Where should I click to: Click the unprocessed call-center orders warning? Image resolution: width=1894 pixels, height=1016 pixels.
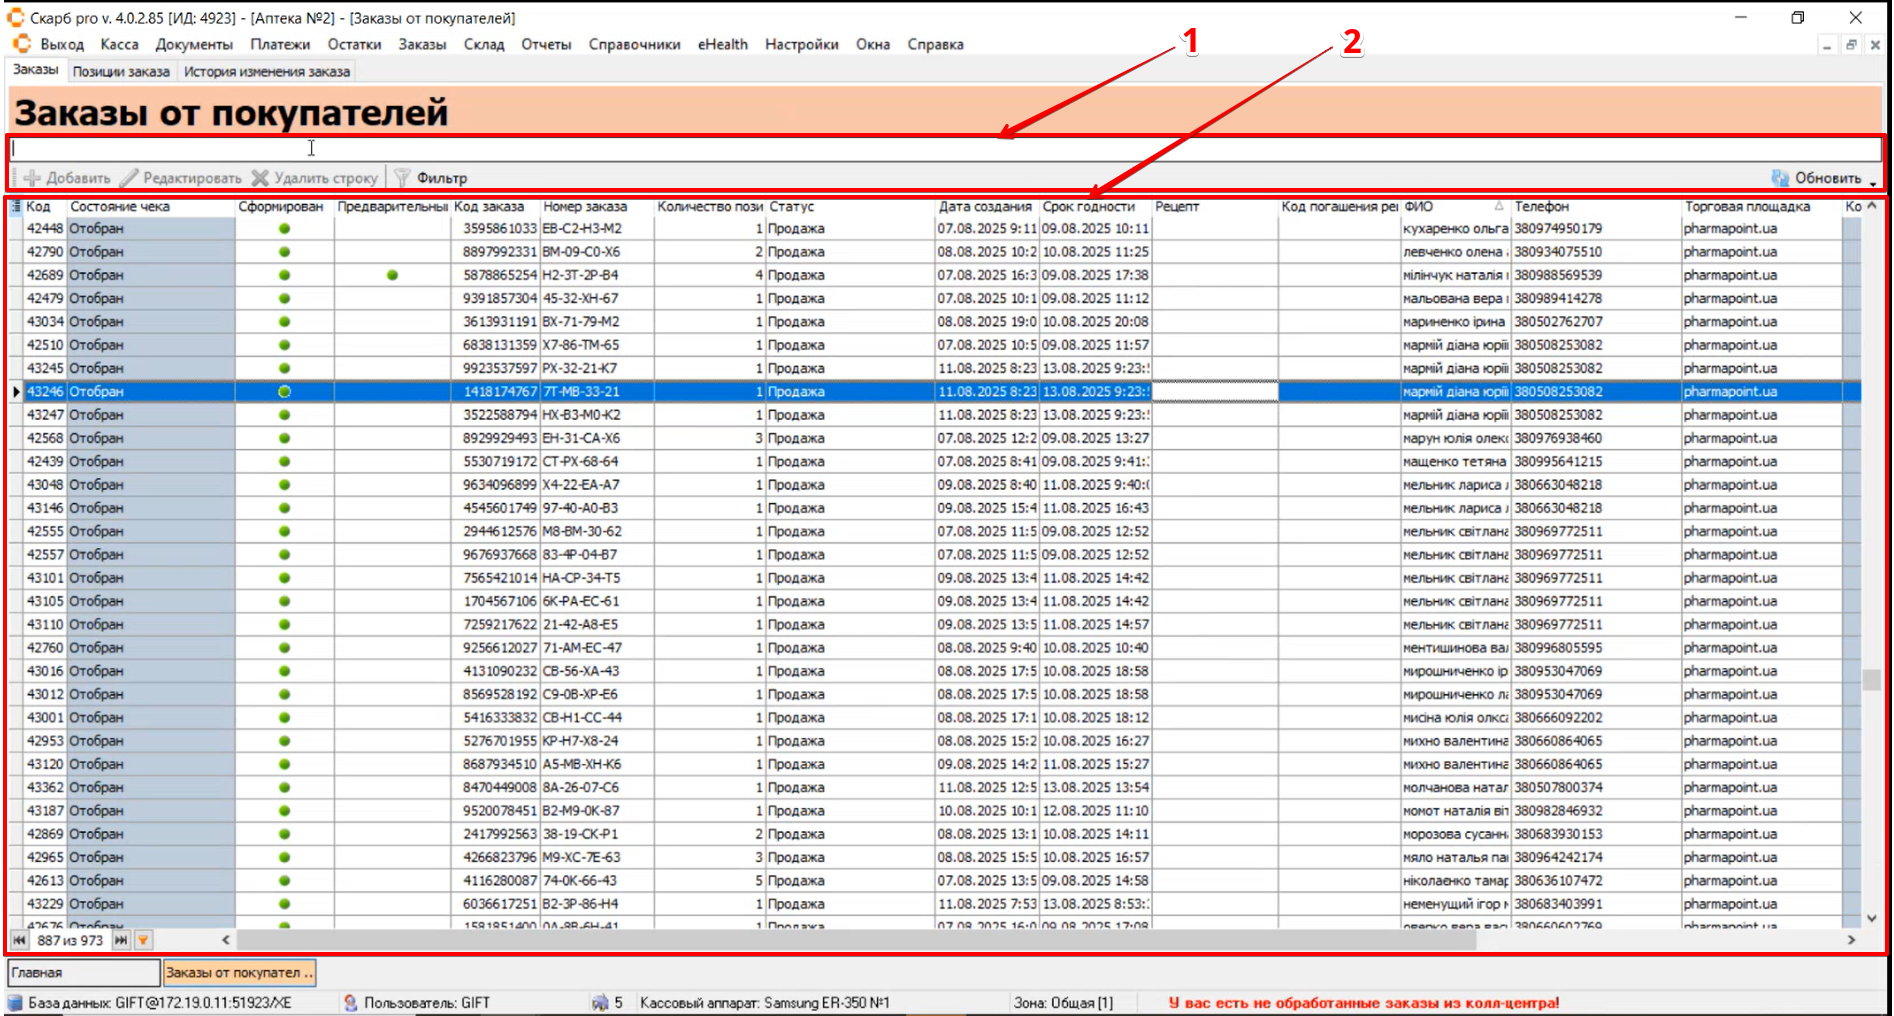[x=1363, y=1003]
